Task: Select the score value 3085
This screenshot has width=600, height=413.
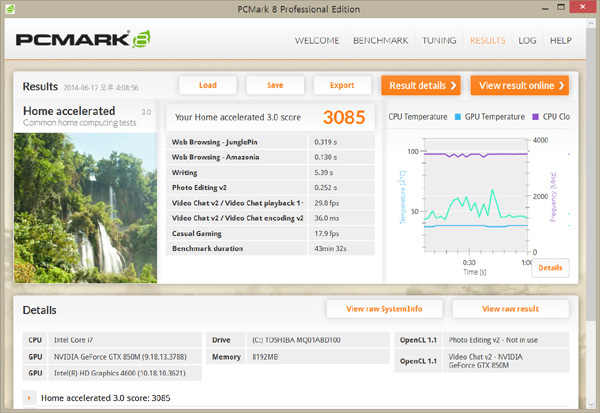Action: coord(344,117)
